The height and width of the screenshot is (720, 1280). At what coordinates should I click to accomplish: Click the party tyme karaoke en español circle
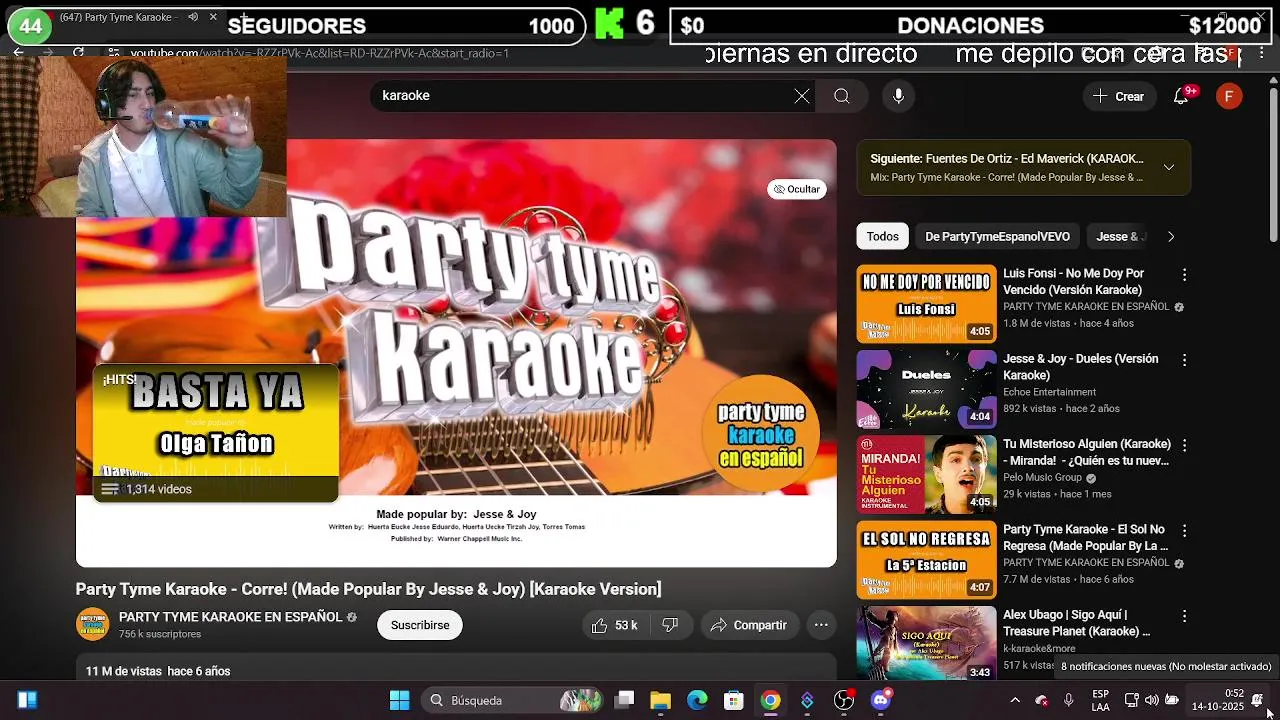click(761, 434)
